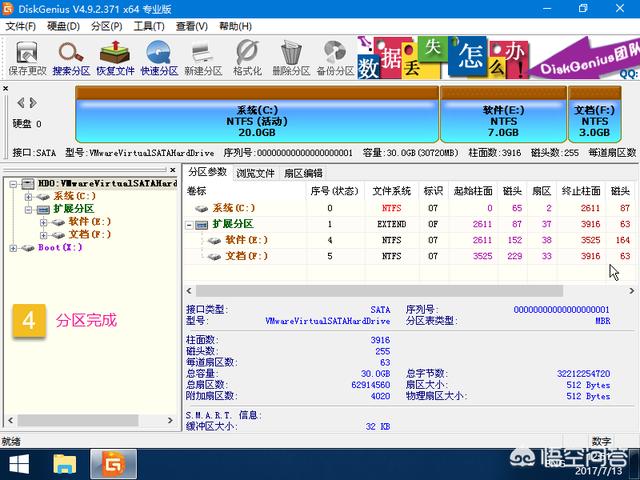Screen dimensions: 640x480
Task: Click the 序号(状态) column header
Action: [x=334, y=191]
